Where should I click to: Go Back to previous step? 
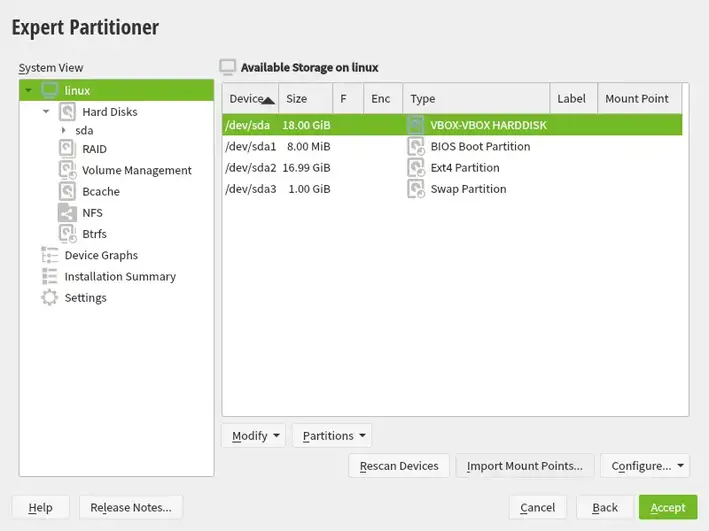point(605,507)
